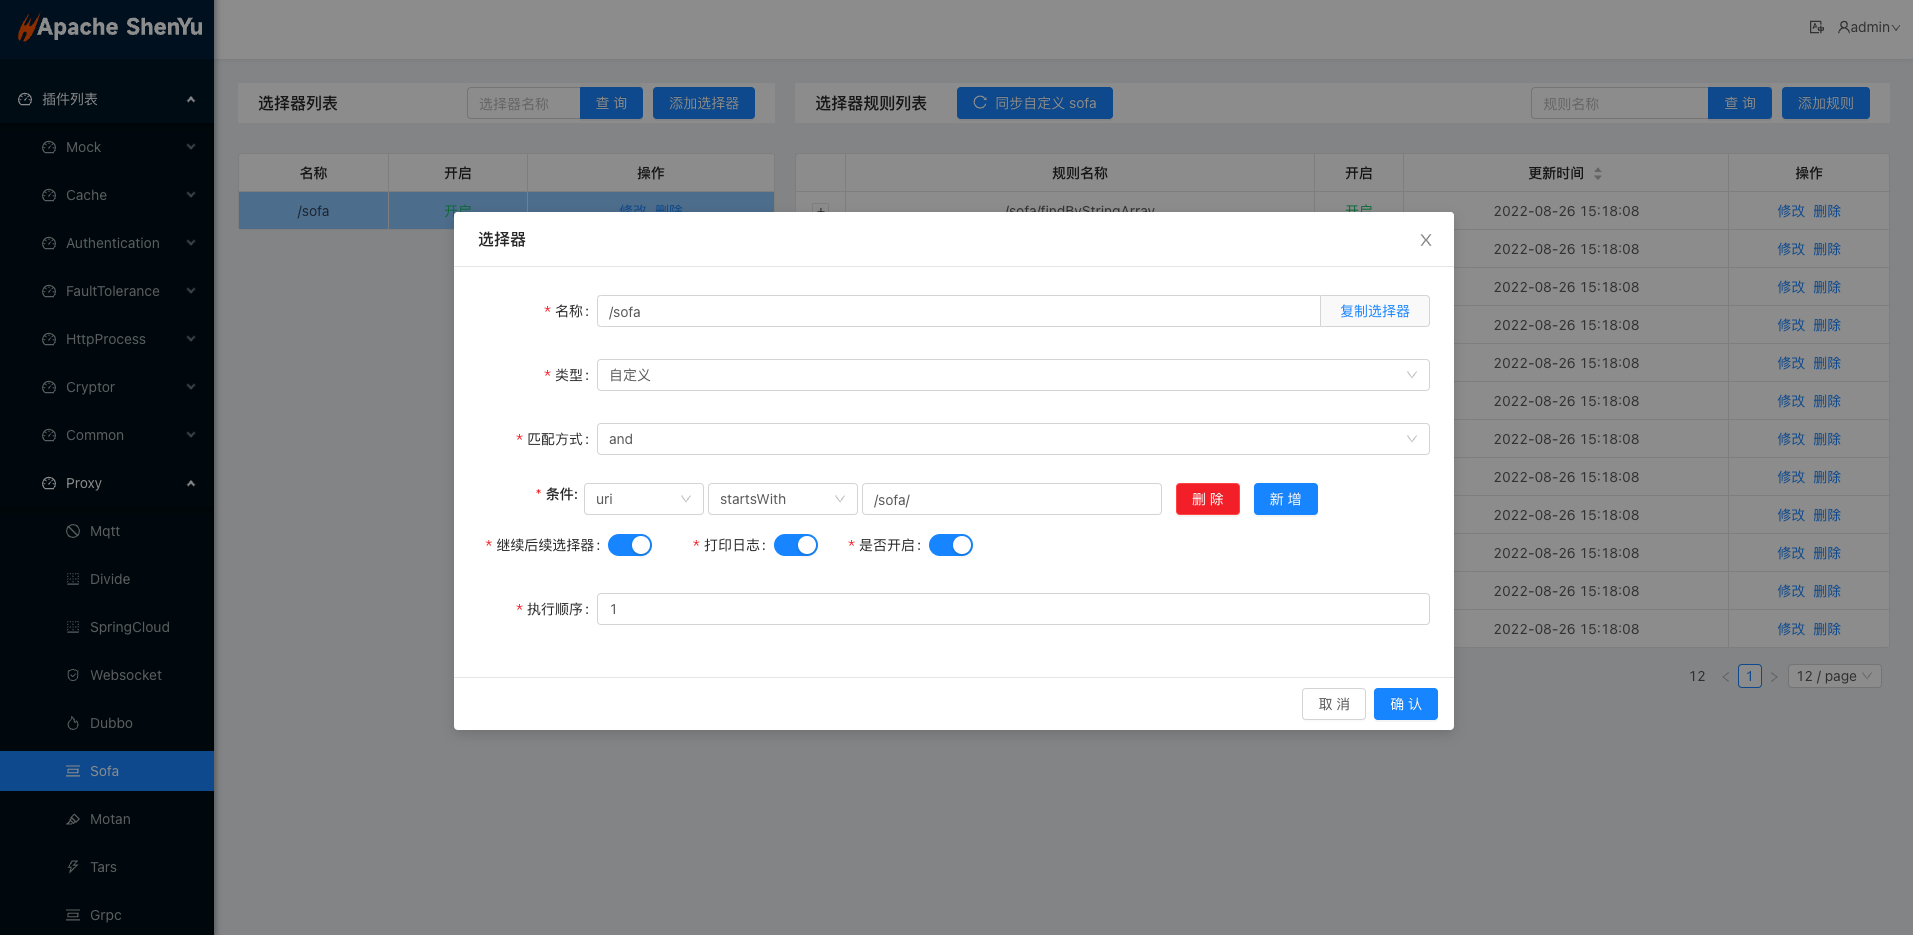Screen dimensions: 1913x935
Task: Open Grpc plugin in the sidebar
Action: [105, 915]
